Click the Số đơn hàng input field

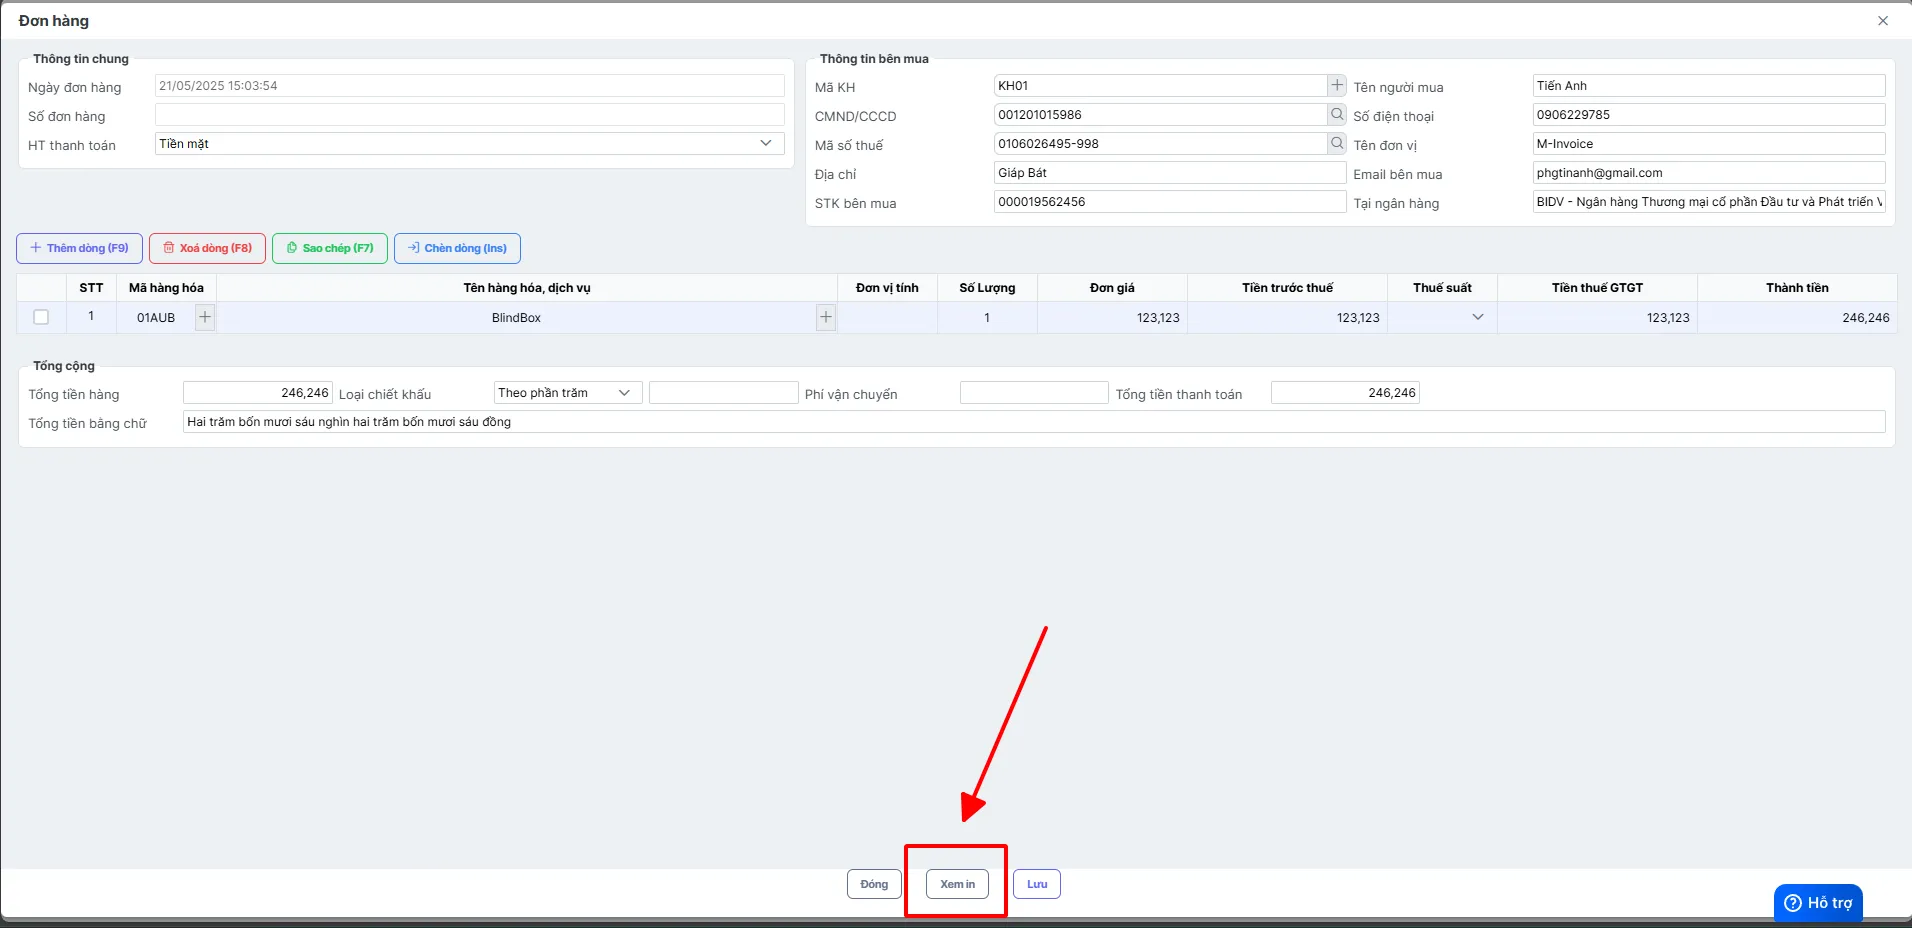tap(470, 115)
